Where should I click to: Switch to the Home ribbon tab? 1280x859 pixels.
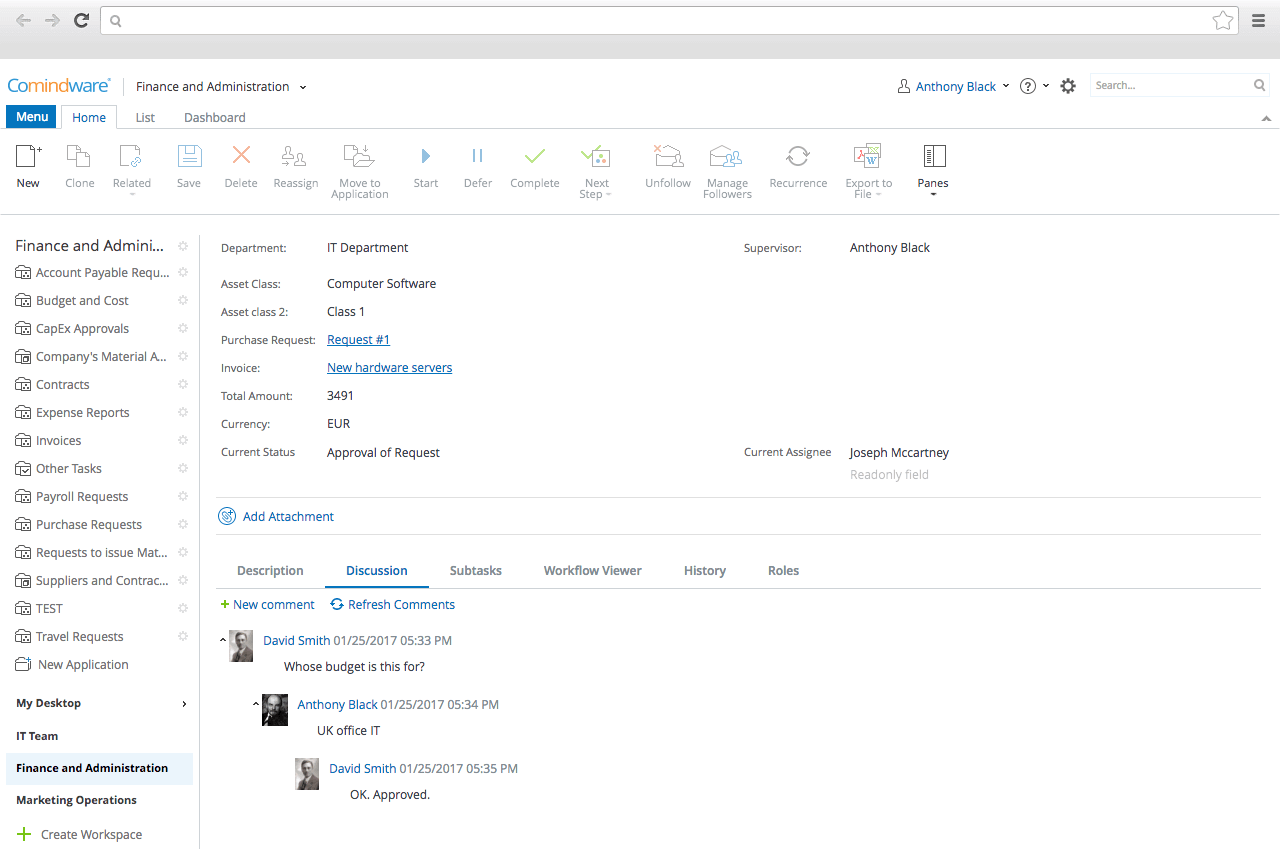pos(89,117)
